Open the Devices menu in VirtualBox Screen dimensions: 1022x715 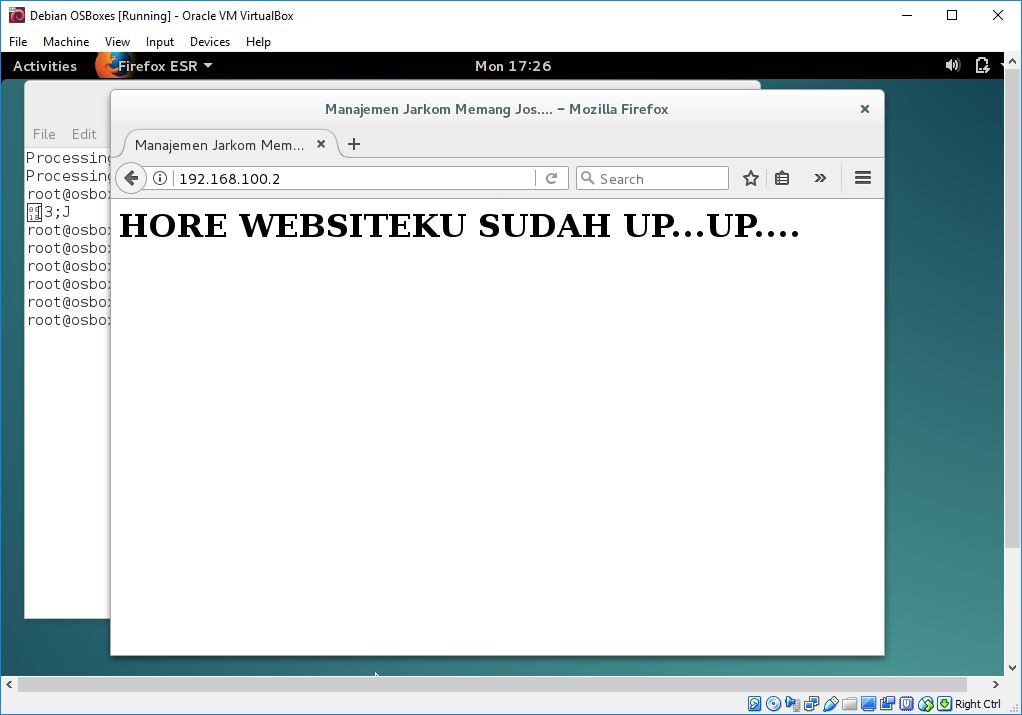tap(209, 42)
